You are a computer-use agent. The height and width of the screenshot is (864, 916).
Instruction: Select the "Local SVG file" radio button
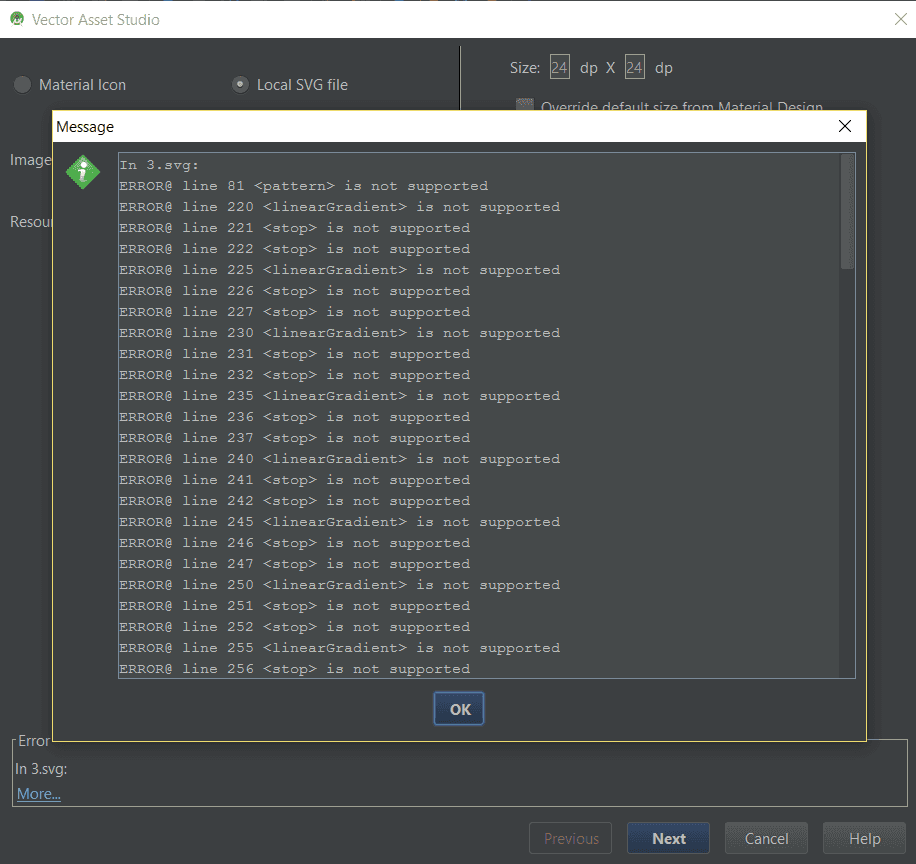coord(240,84)
